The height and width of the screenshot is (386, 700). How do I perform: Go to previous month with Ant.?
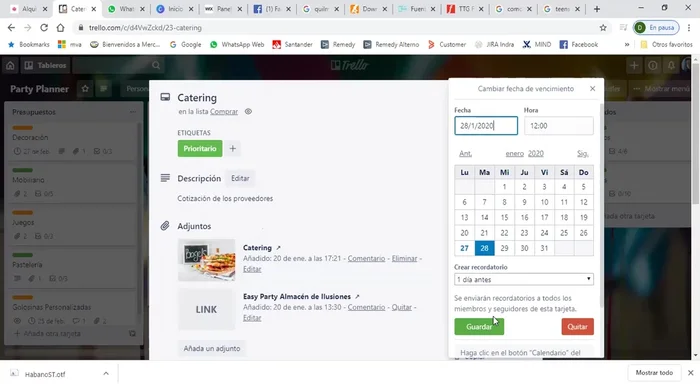(x=465, y=154)
